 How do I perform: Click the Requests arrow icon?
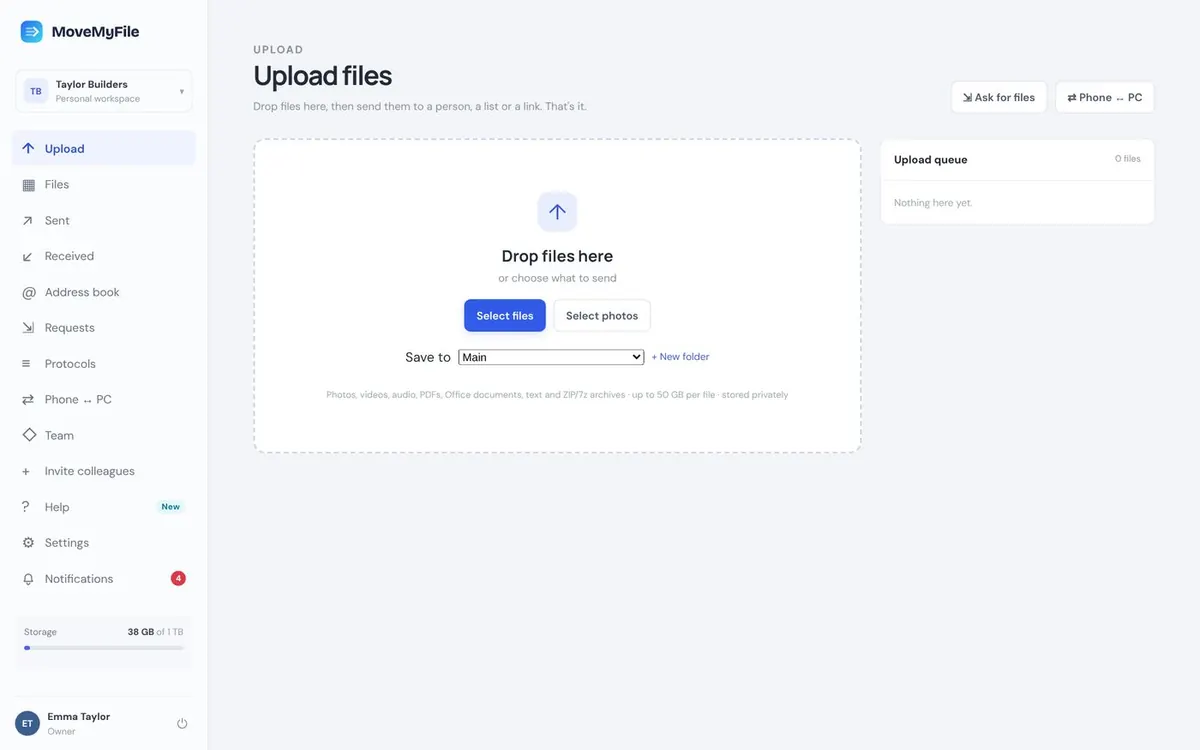click(28, 328)
